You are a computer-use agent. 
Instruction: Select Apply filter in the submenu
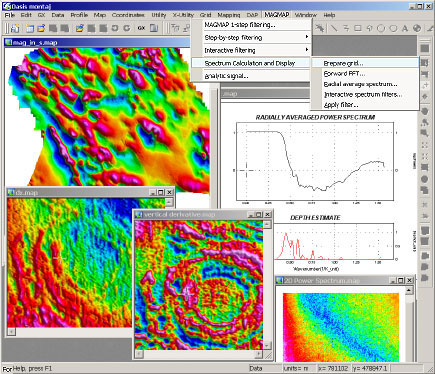click(365, 105)
